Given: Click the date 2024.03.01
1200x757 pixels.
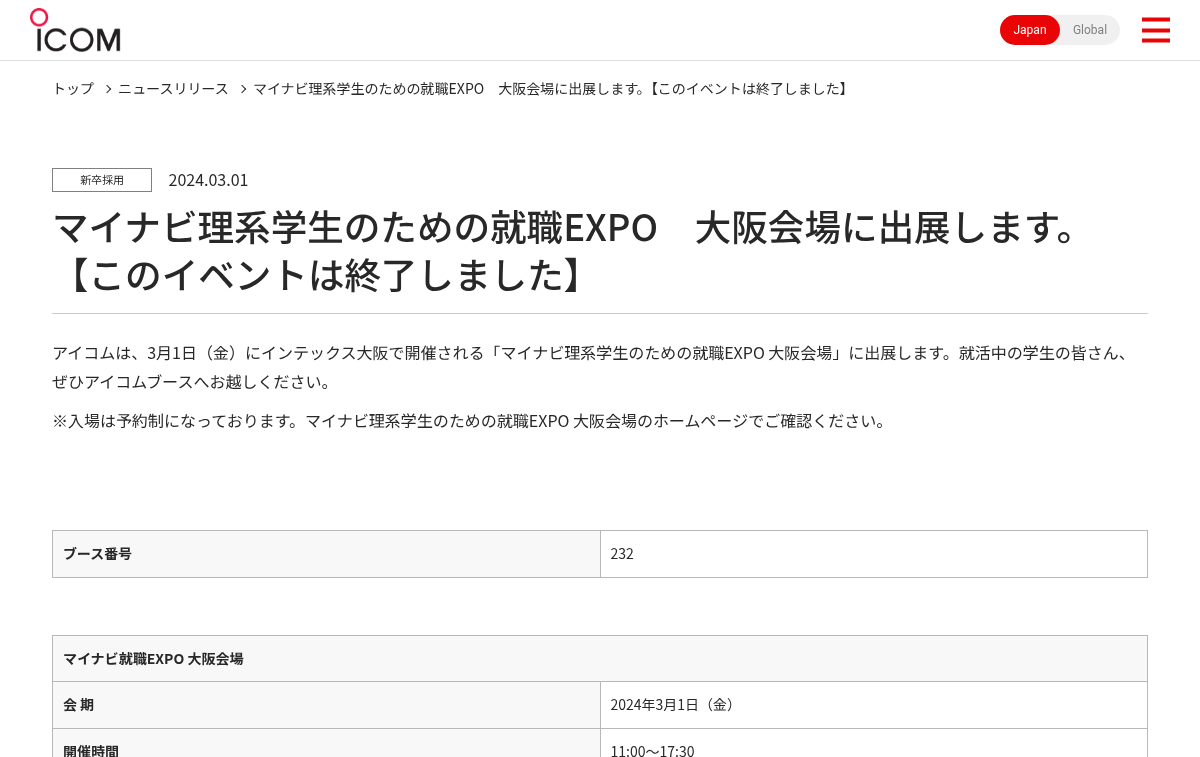Looking at the screenshot, I should click(x=208, y=180).
